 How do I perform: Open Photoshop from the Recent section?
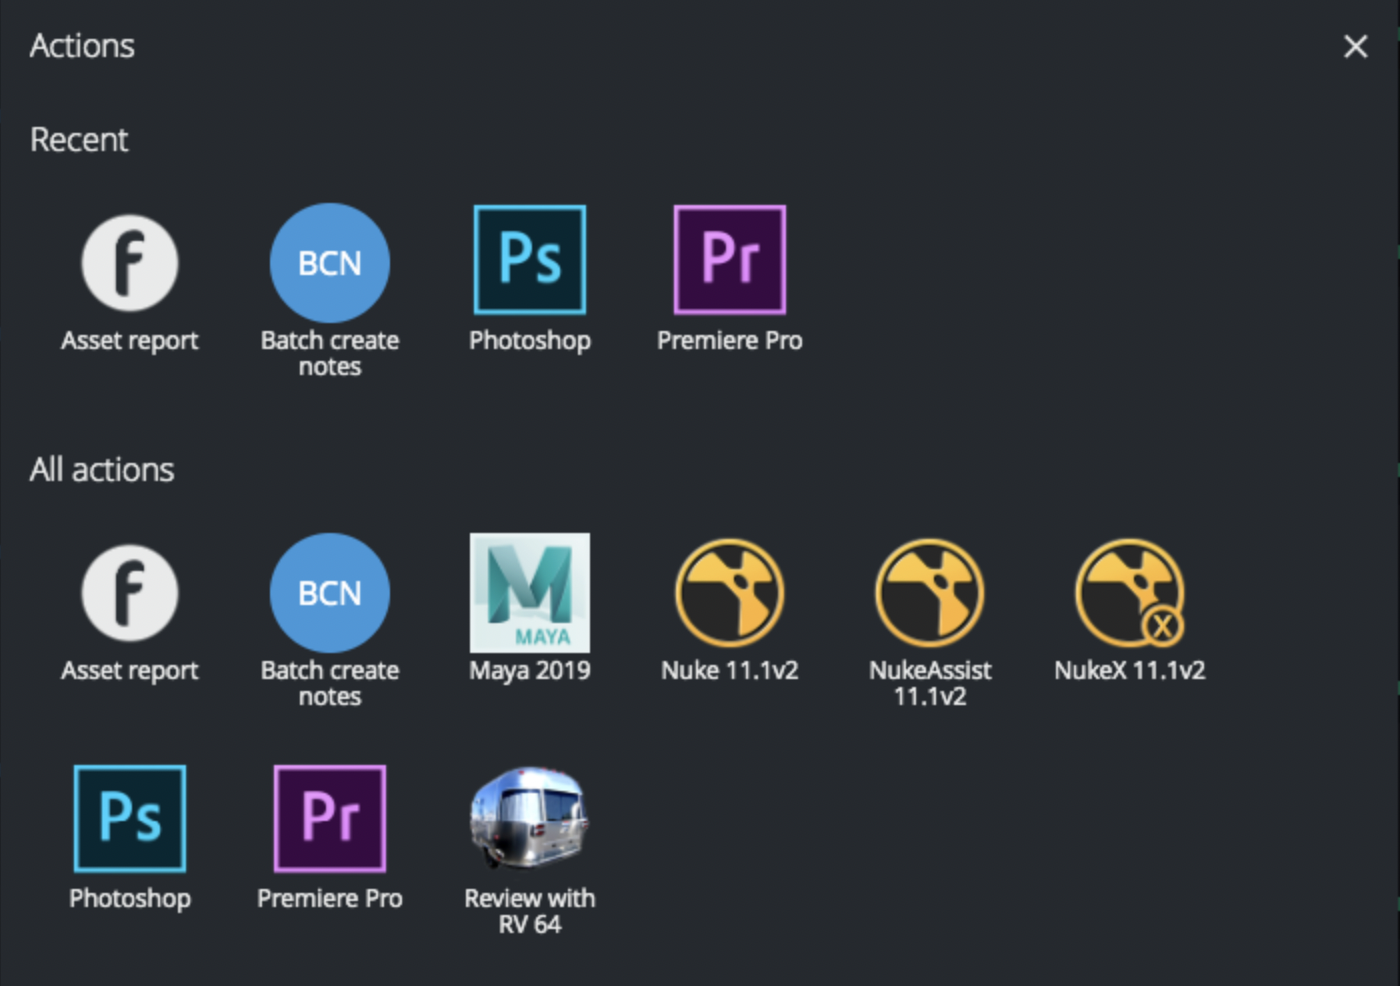tap(529, 258)
